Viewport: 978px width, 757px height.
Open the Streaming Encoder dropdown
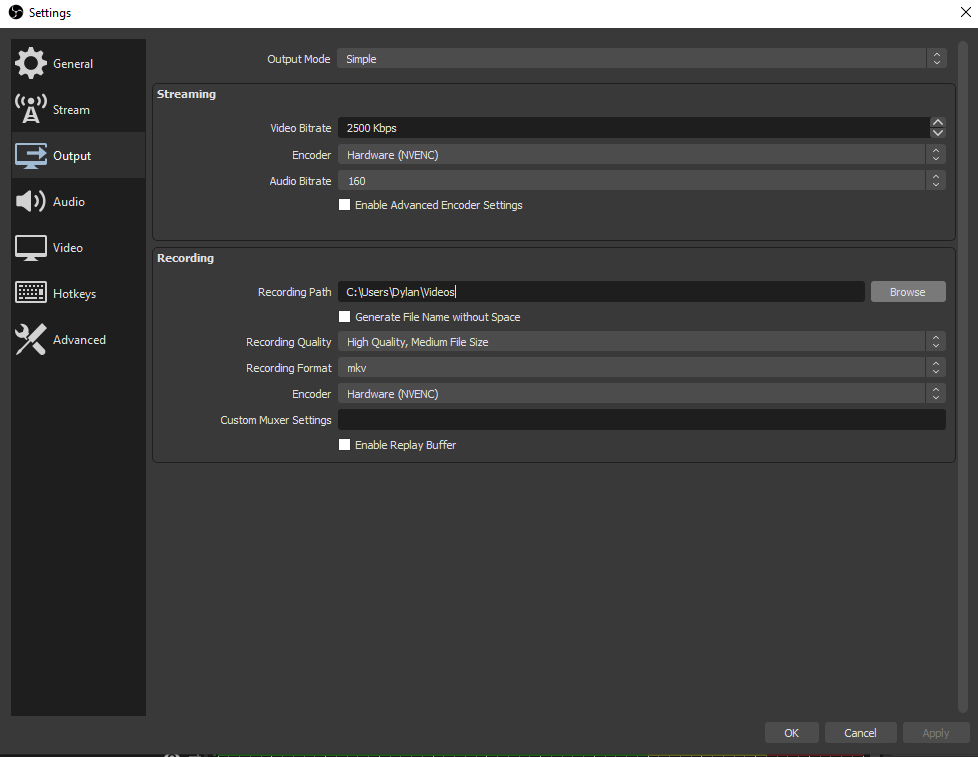642,155
